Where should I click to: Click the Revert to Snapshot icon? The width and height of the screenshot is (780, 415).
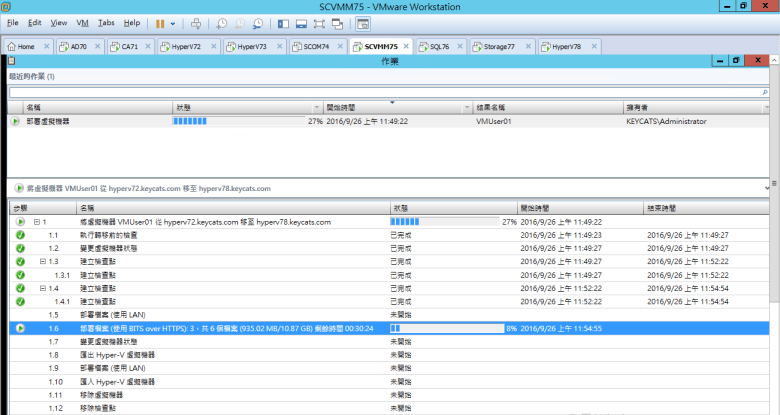[x=240, y=22]
